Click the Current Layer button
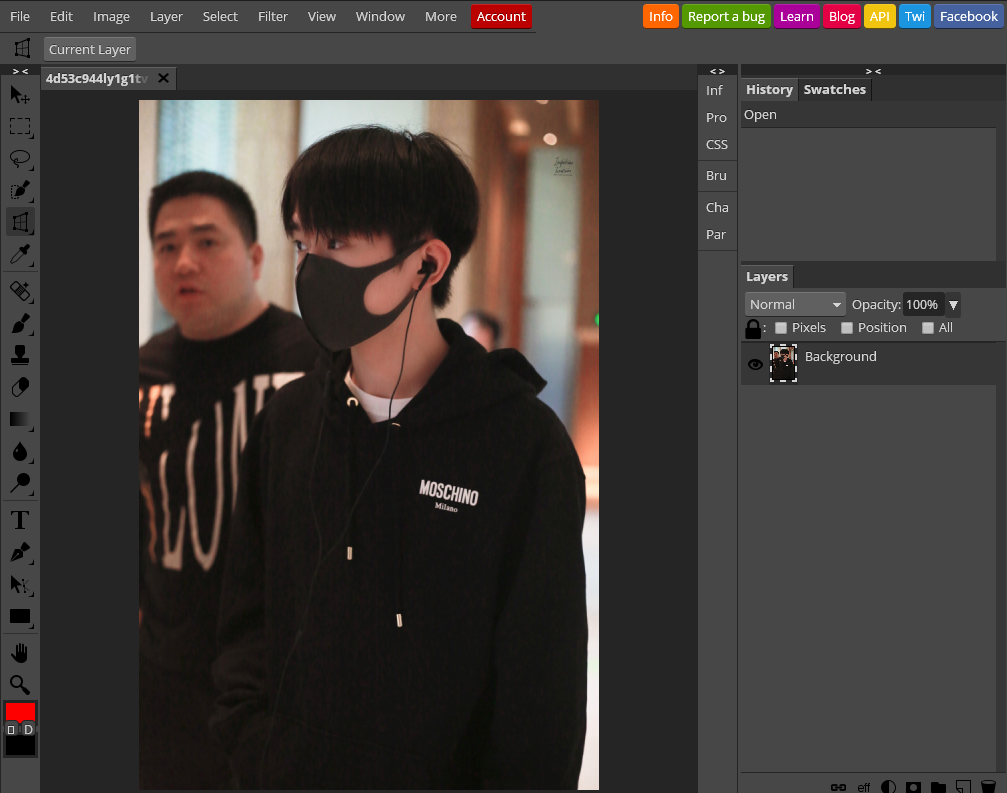The image size is (1007, 793). point(90,49)
